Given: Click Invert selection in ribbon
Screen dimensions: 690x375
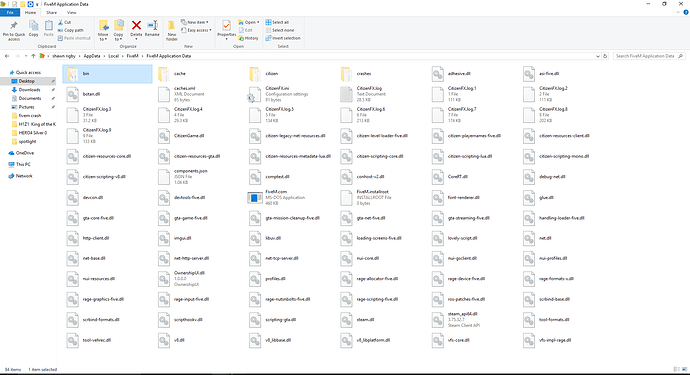Looking at the screenshot, I should tap(283, 38).
